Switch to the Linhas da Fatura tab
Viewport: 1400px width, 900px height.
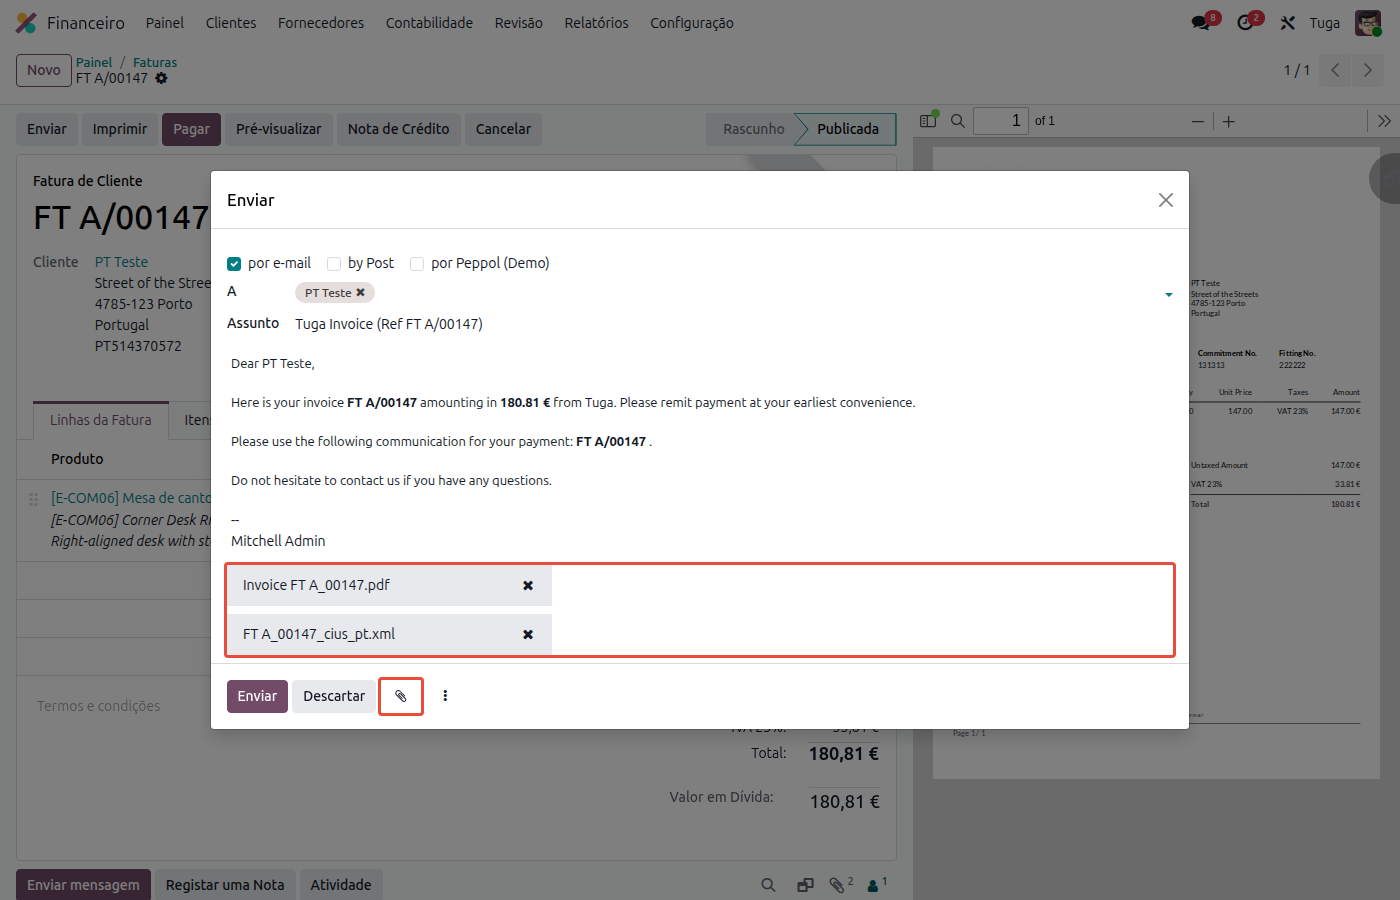pyautogui.click(x=101, y=420)
